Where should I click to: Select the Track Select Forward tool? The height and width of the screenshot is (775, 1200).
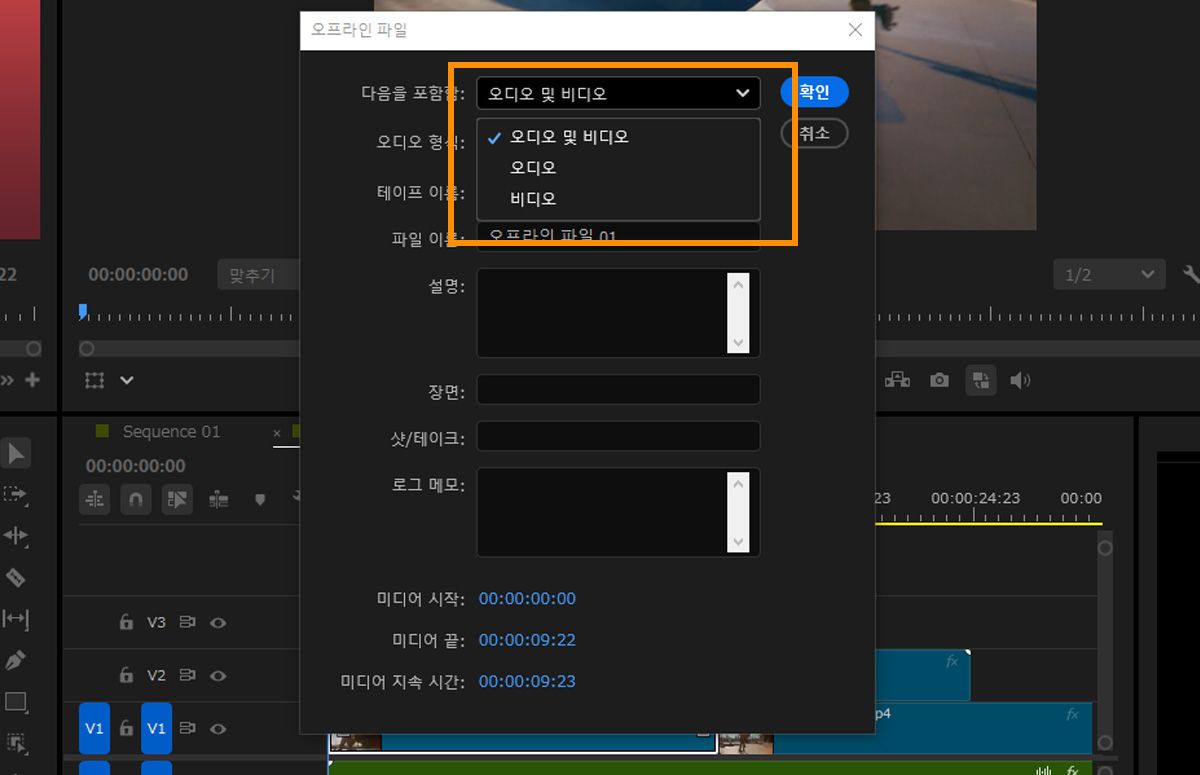point(16,494)
